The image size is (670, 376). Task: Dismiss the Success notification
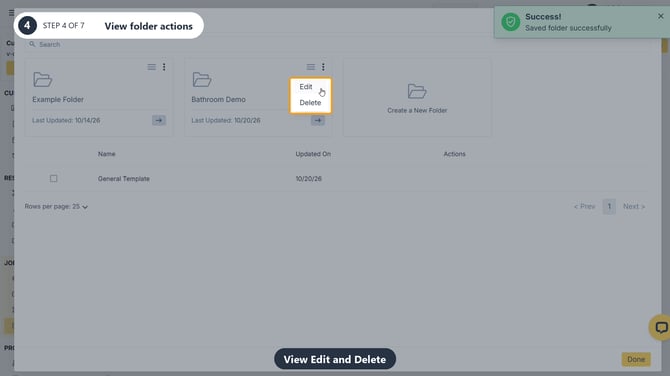[661, 16]
